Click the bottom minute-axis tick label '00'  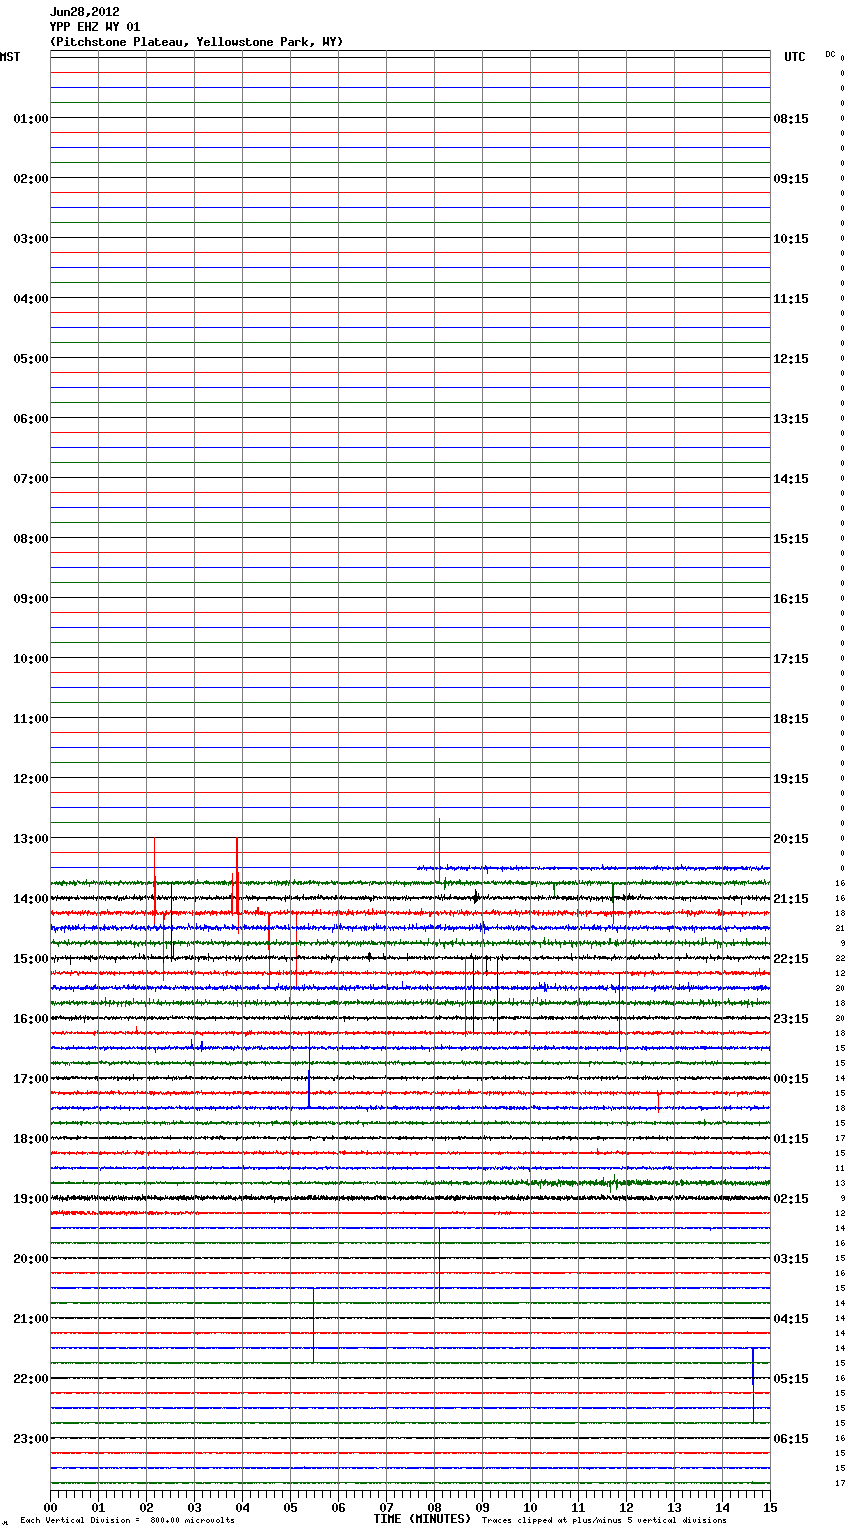point(50,1507)
